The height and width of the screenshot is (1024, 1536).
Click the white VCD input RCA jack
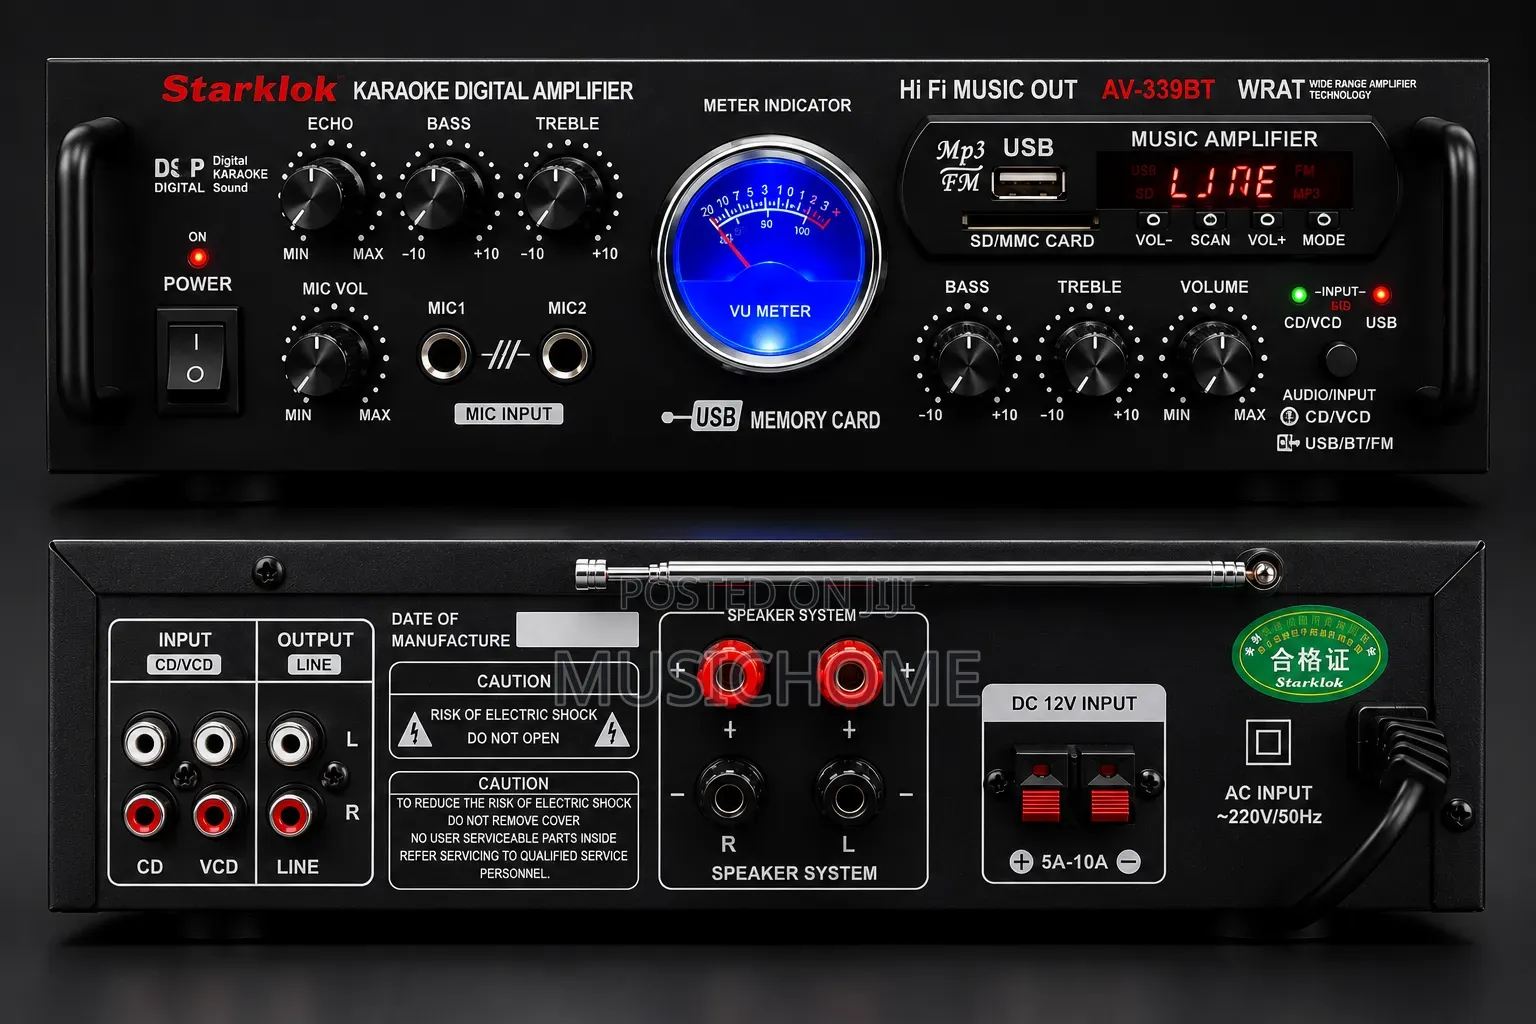pos(215,743)
